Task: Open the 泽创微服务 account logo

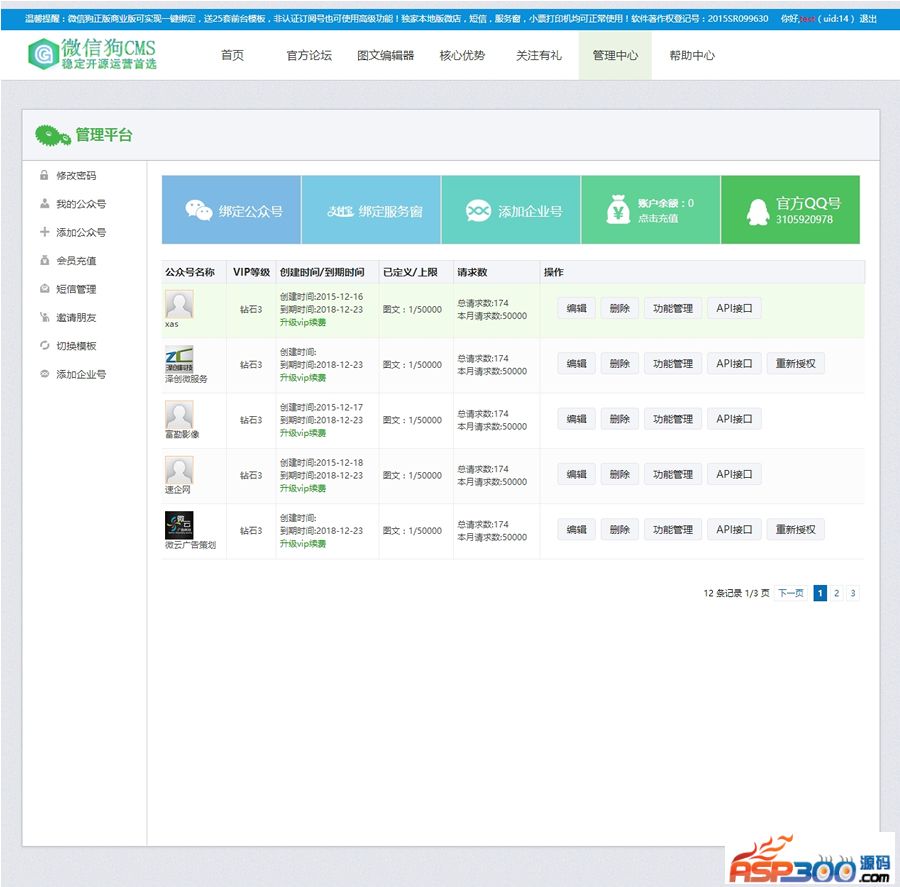Action: pos(179,359)
